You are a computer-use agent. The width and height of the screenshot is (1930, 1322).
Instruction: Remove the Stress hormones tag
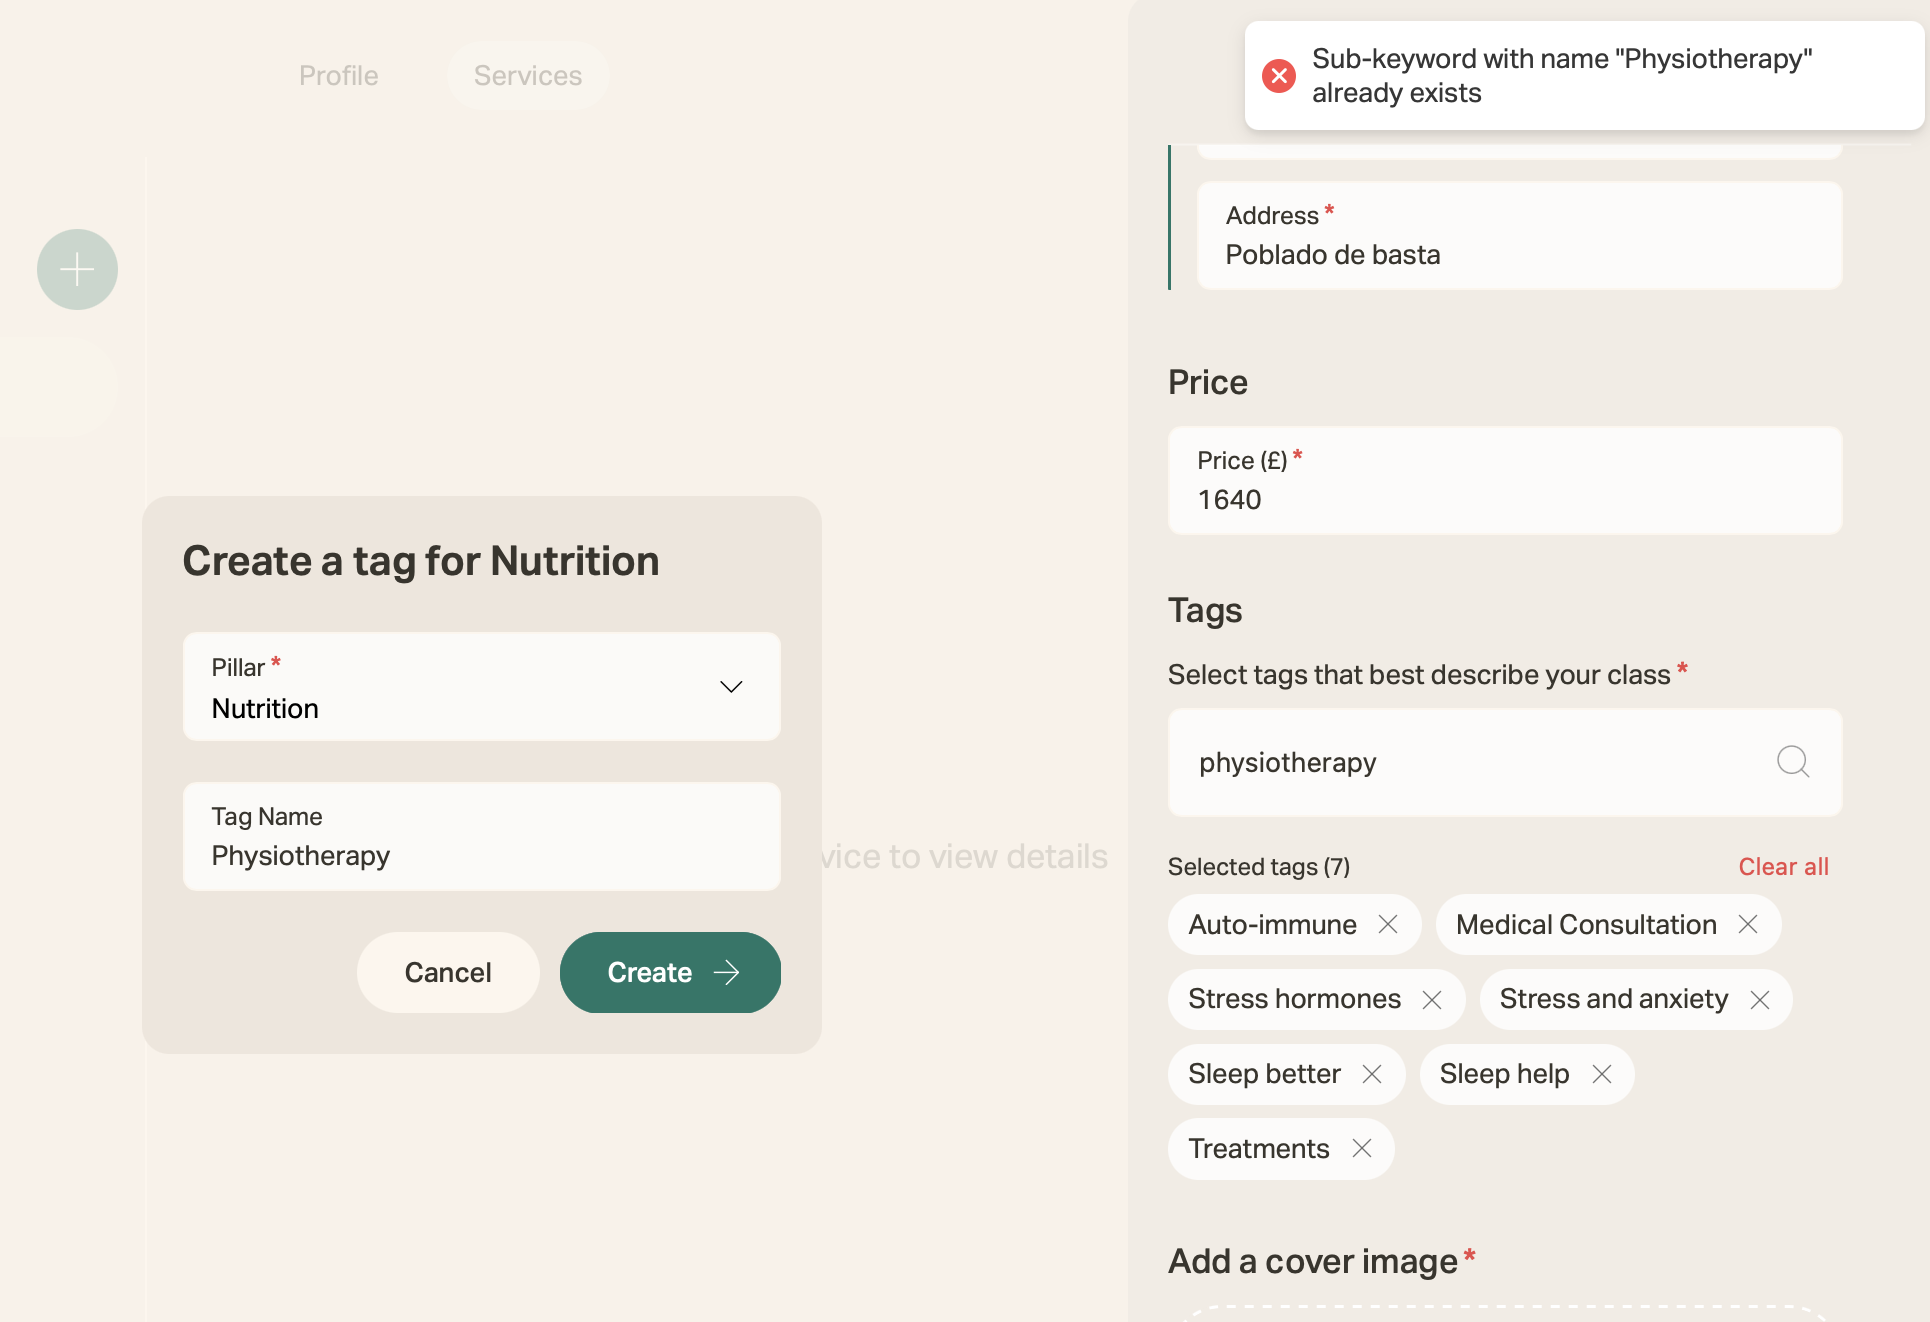1432,999
